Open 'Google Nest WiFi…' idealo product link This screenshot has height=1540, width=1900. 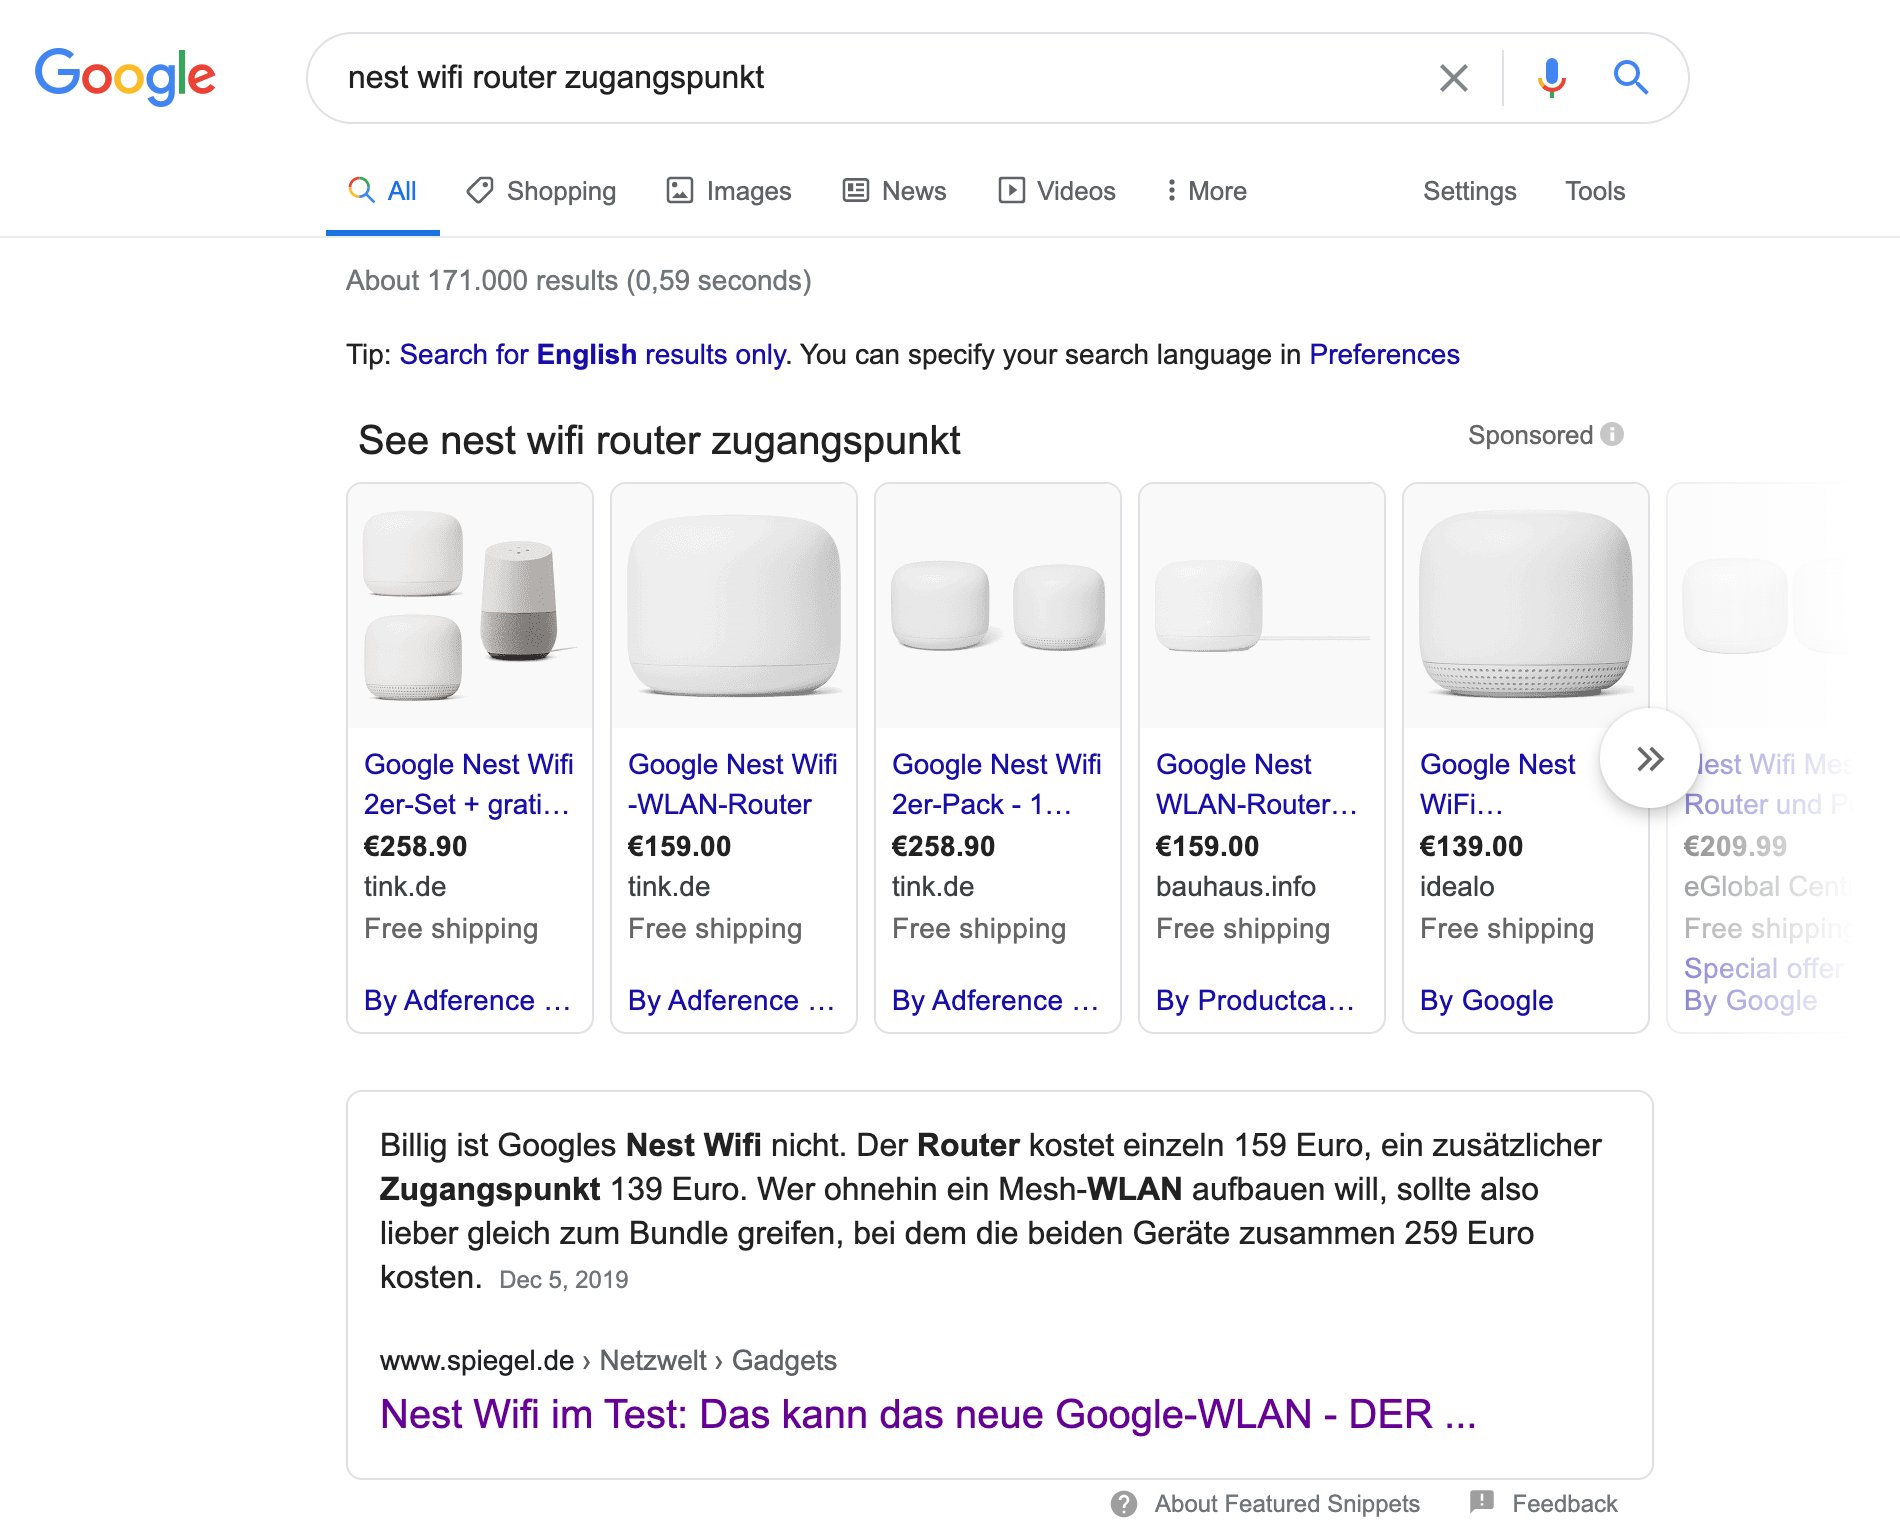click(1498, 784)
